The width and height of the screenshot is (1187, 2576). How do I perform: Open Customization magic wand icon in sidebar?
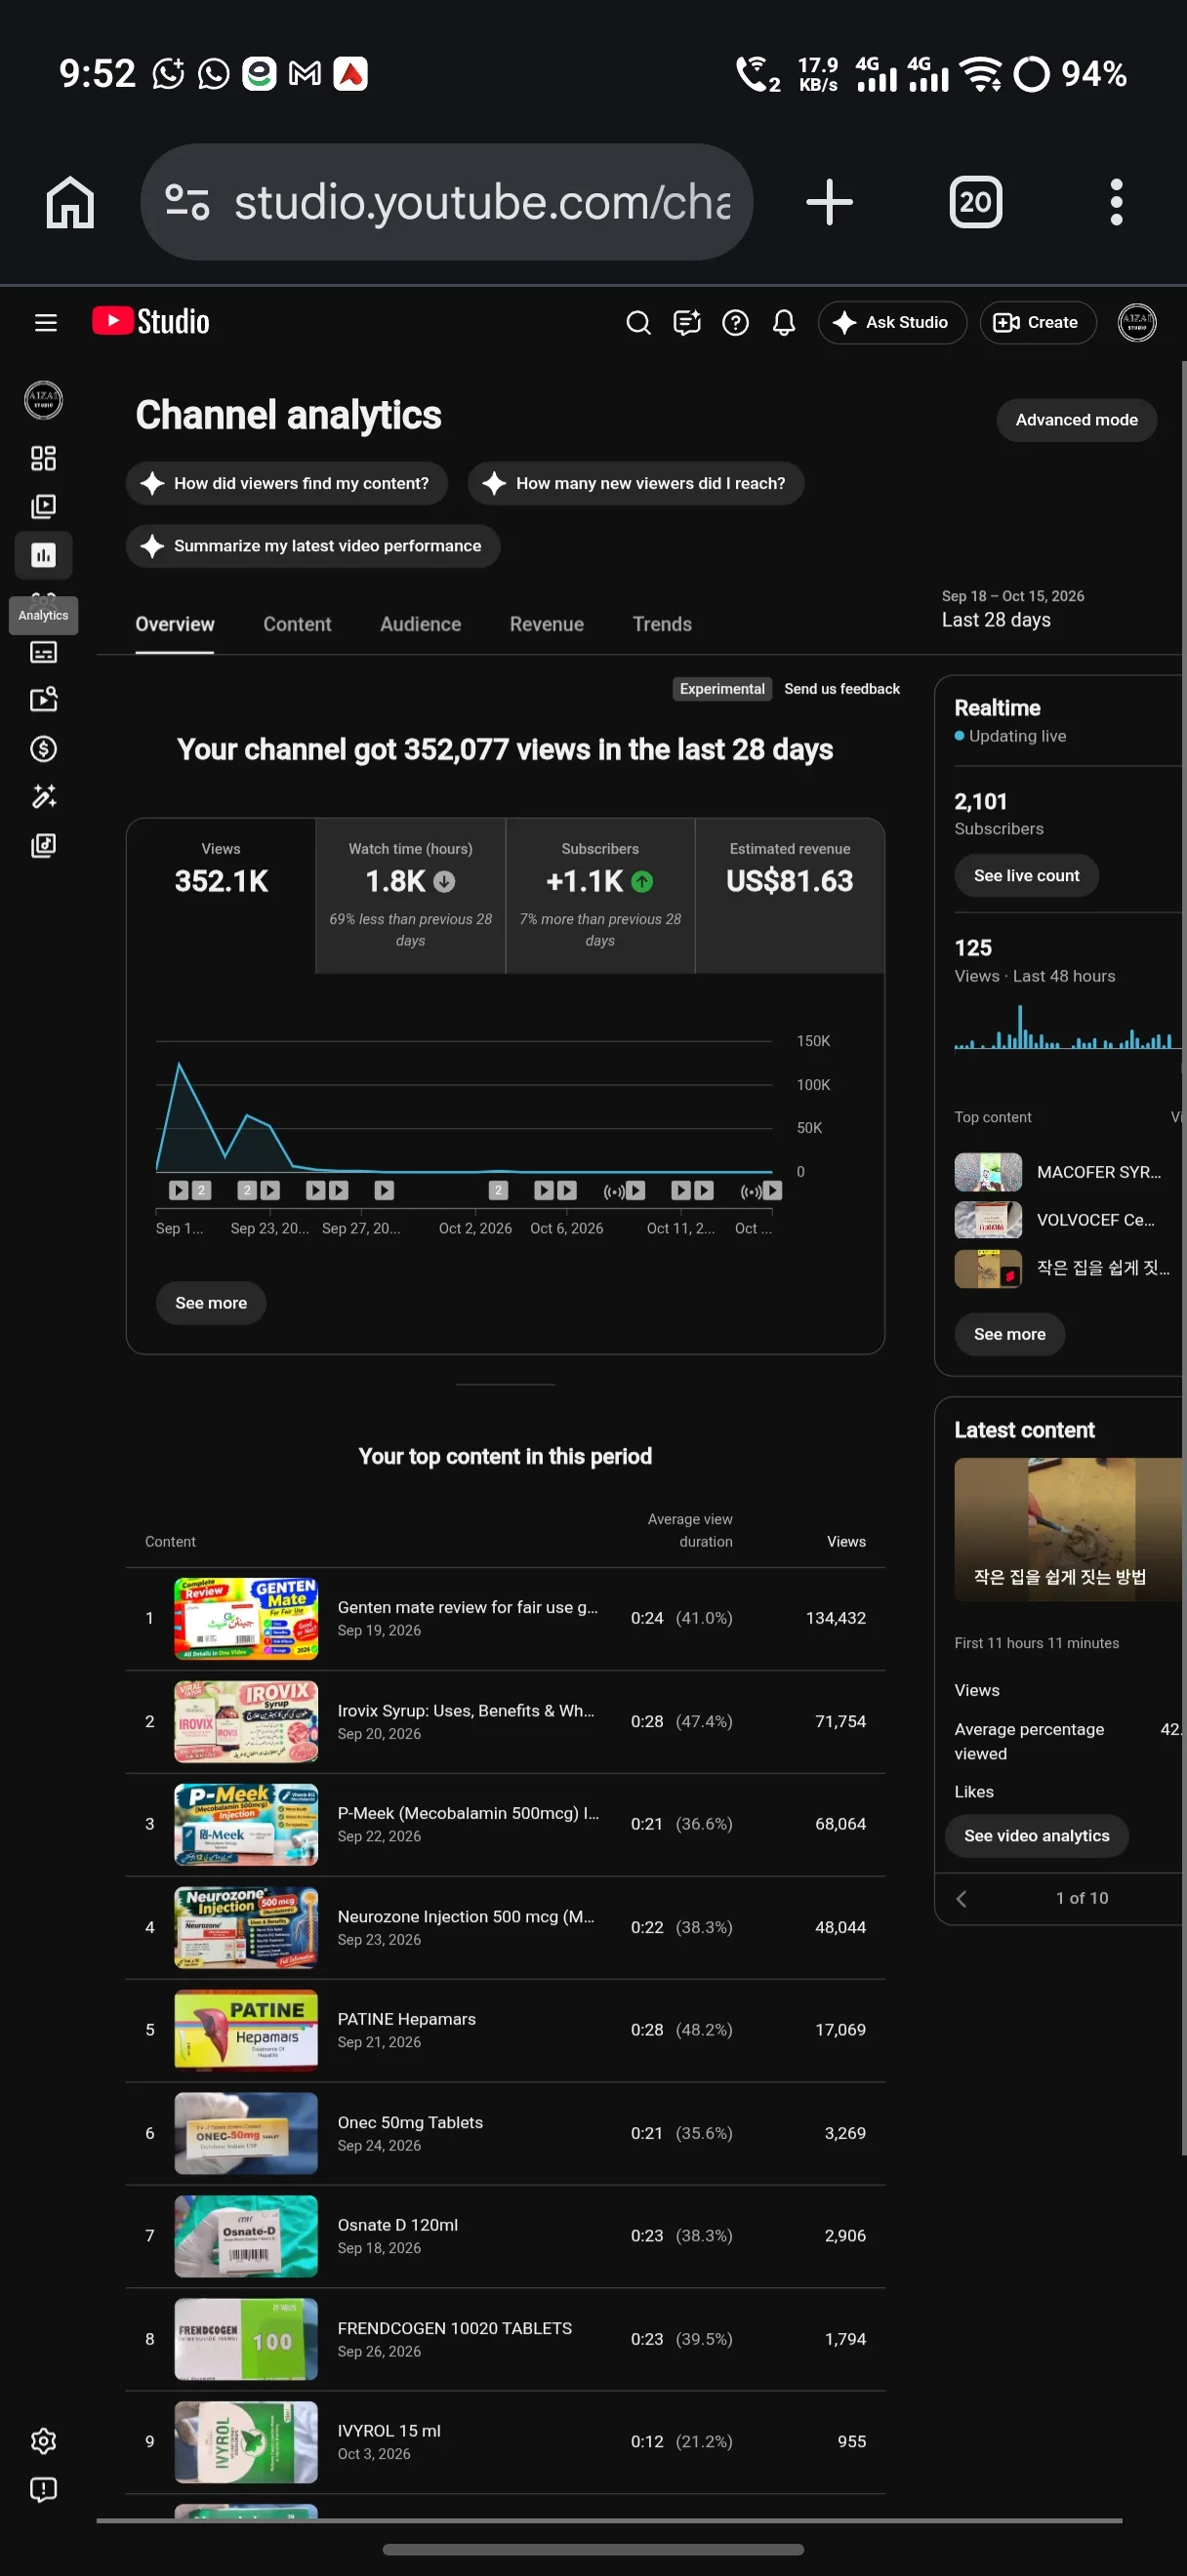44,796
